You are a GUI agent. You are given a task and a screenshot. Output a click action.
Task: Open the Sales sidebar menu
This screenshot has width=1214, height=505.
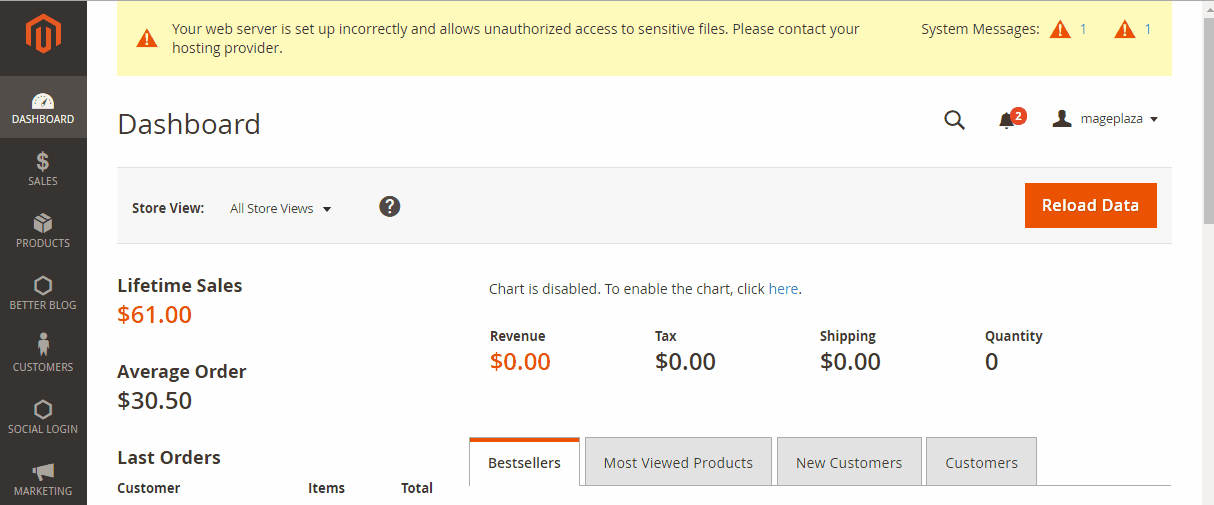point(43,168)
